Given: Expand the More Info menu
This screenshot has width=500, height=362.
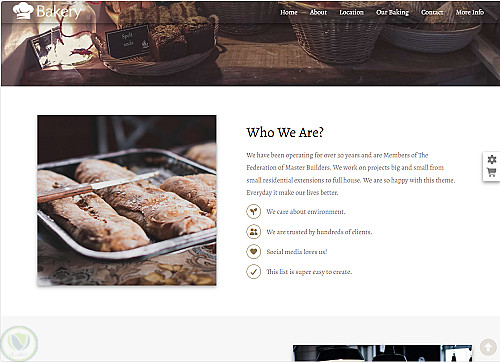Looking at the screenshot, I should pos(470,12).
